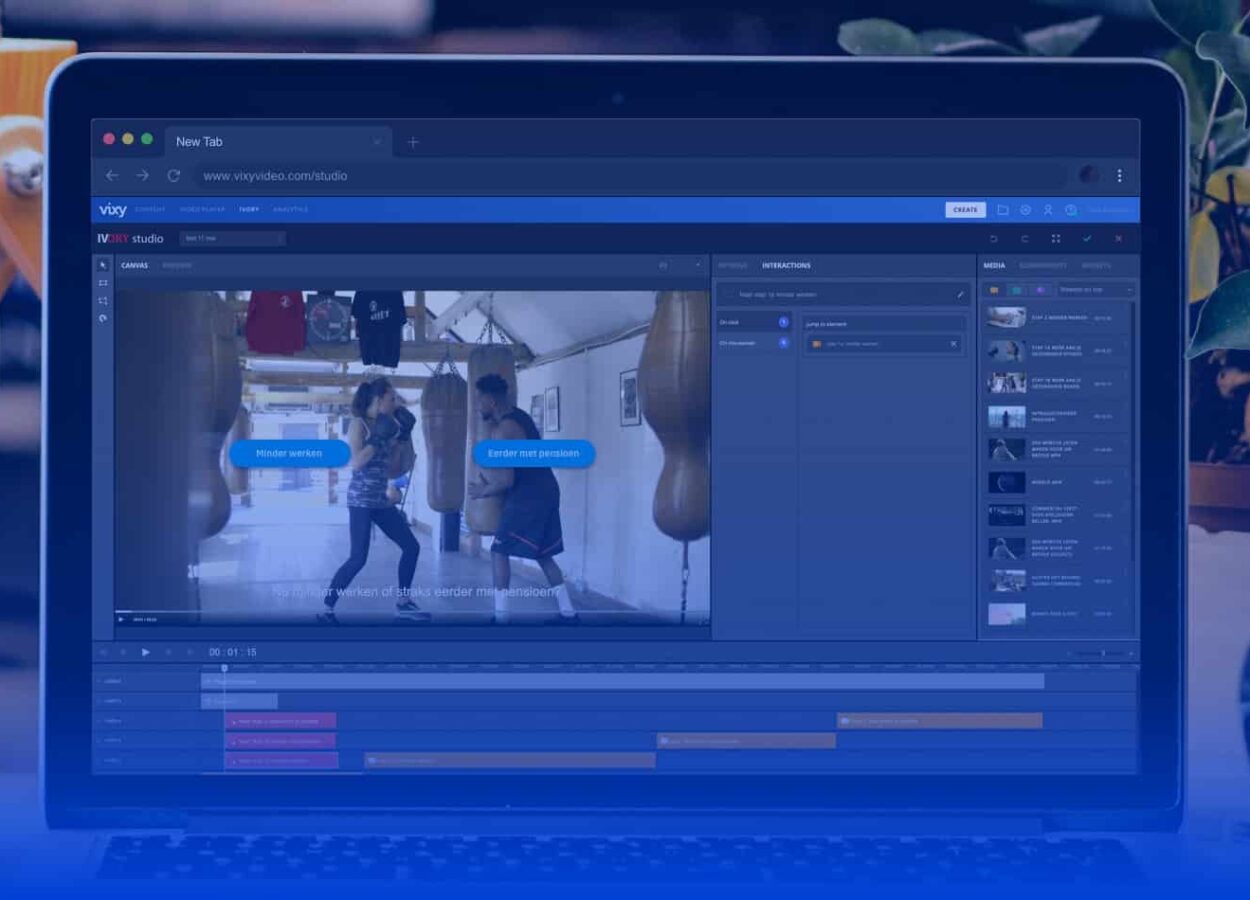Discard changes with the red X icon

point(1118,239)
